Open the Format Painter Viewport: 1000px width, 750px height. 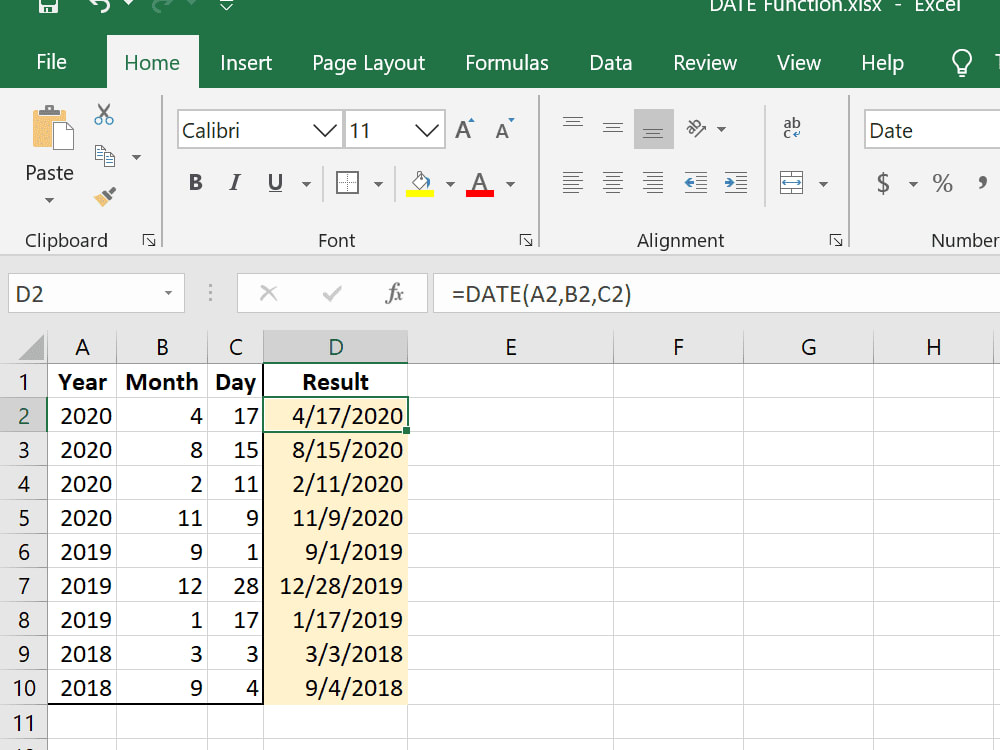pyautogui.click(x=103, y=197)
